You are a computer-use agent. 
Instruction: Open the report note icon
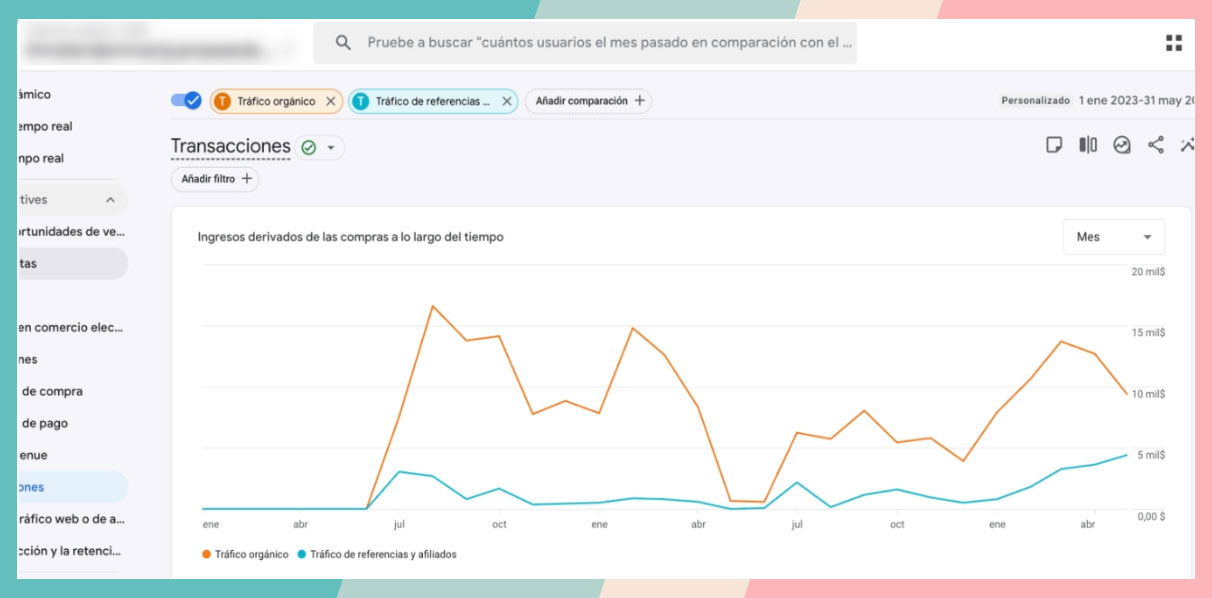[1054, 145]
